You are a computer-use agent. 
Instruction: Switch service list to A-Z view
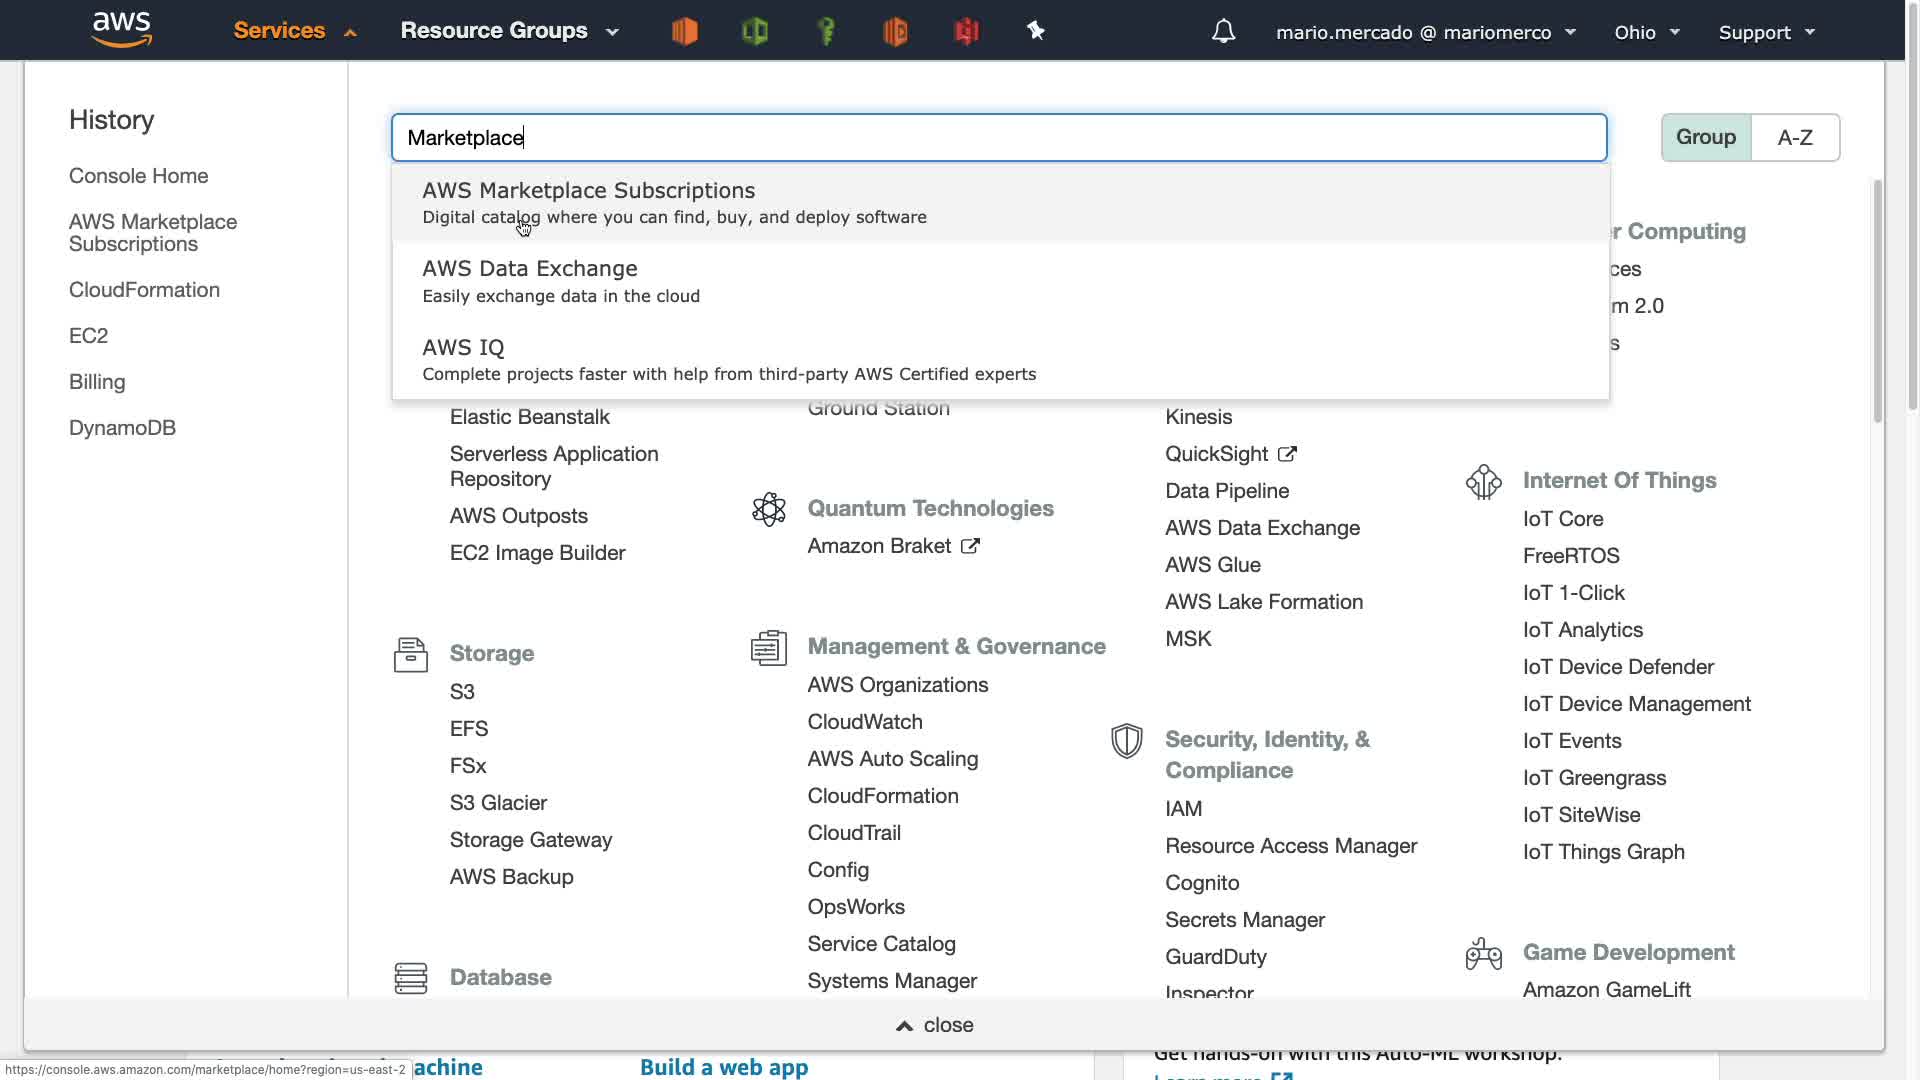(x=1794, y=137)
